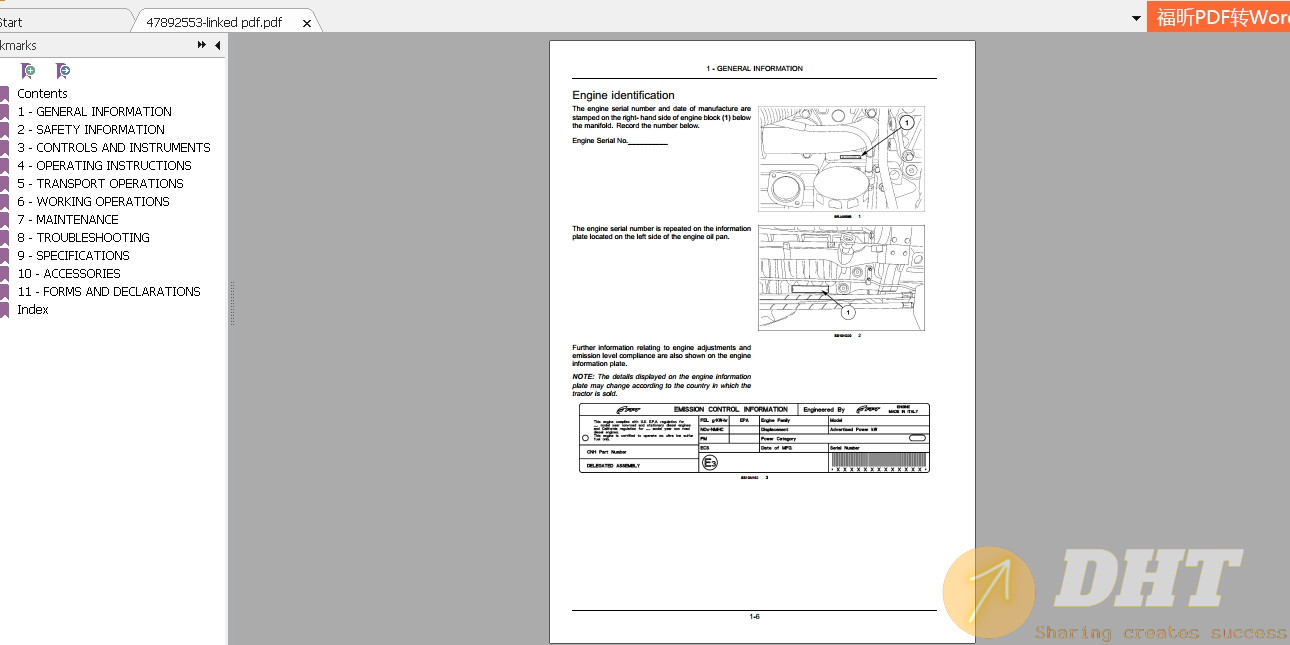Open the 4 - OPERATING INSTRUCTIONS bookmark
This screenshot has width=1290, height=645.
point(104,166)
